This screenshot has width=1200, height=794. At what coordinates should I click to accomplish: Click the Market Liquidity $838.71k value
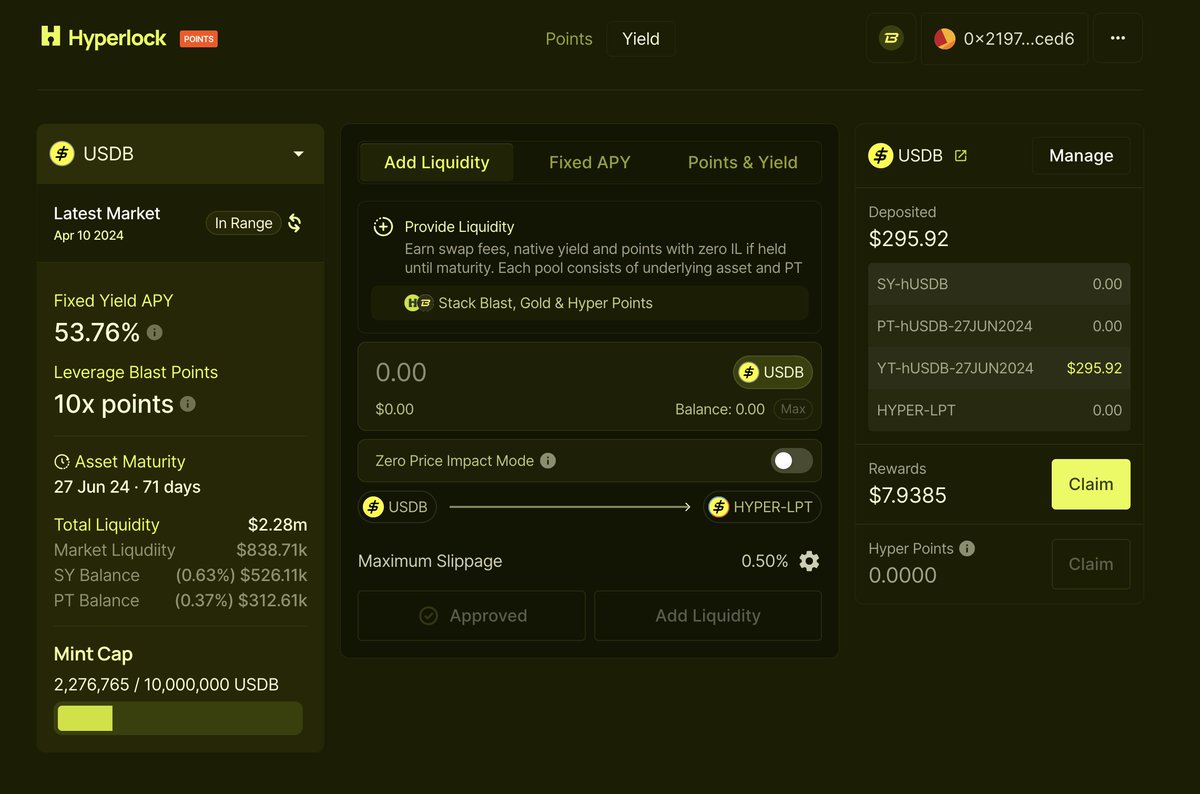pos(271,550)
